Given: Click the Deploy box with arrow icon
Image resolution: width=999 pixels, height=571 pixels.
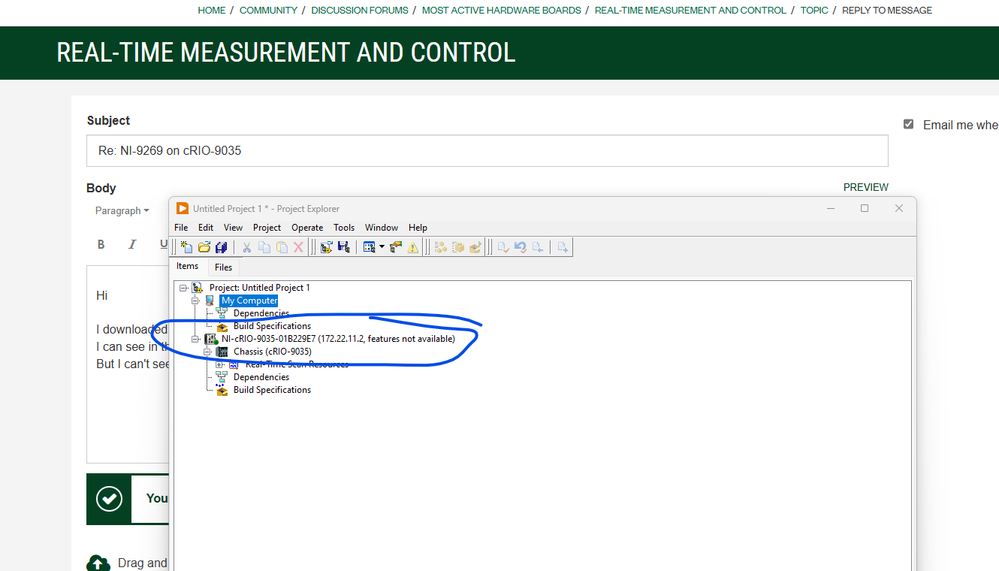Looking at the screenshot, I should (475, 247).
